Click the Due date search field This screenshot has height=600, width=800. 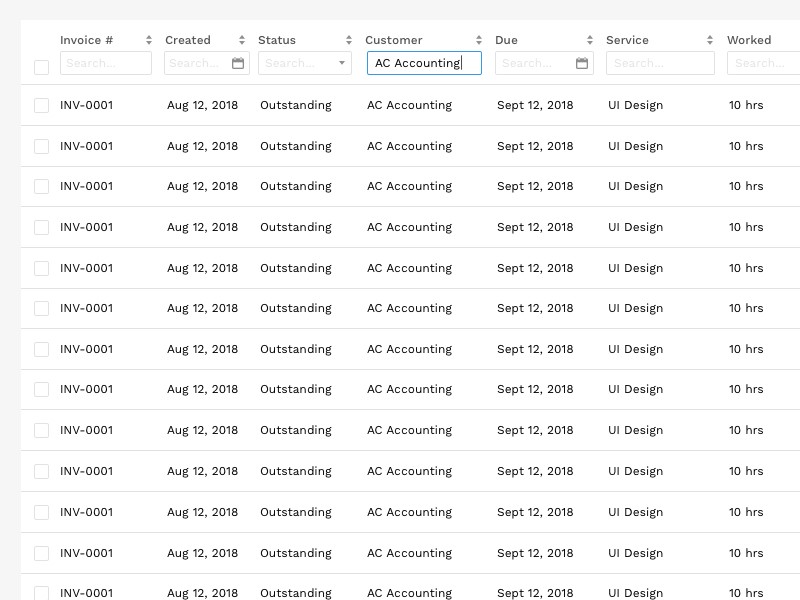coord(535,63)
